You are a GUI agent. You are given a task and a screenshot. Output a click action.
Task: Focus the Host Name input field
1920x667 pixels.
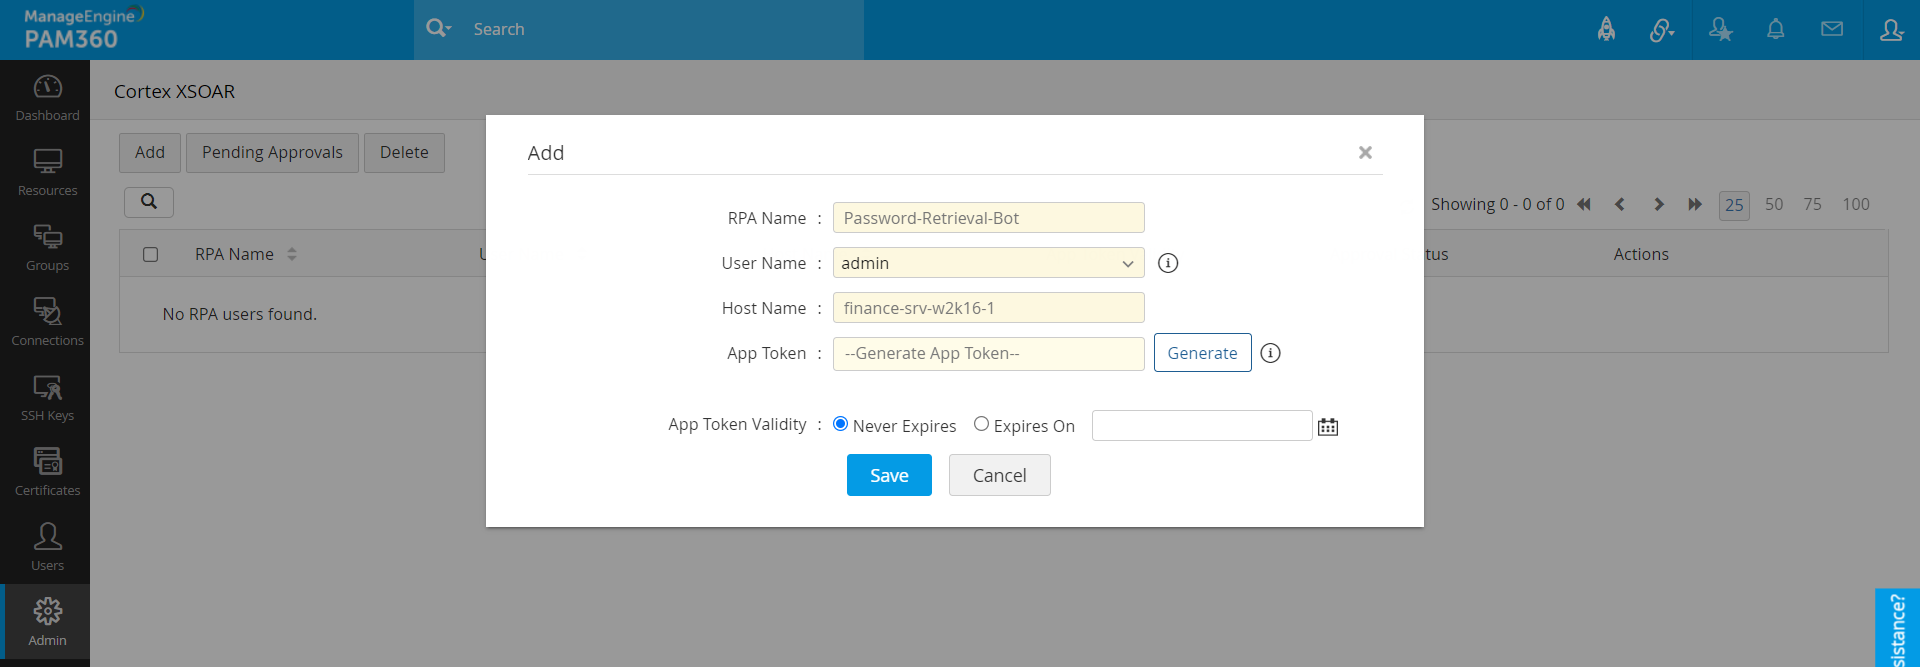[988, 308]
